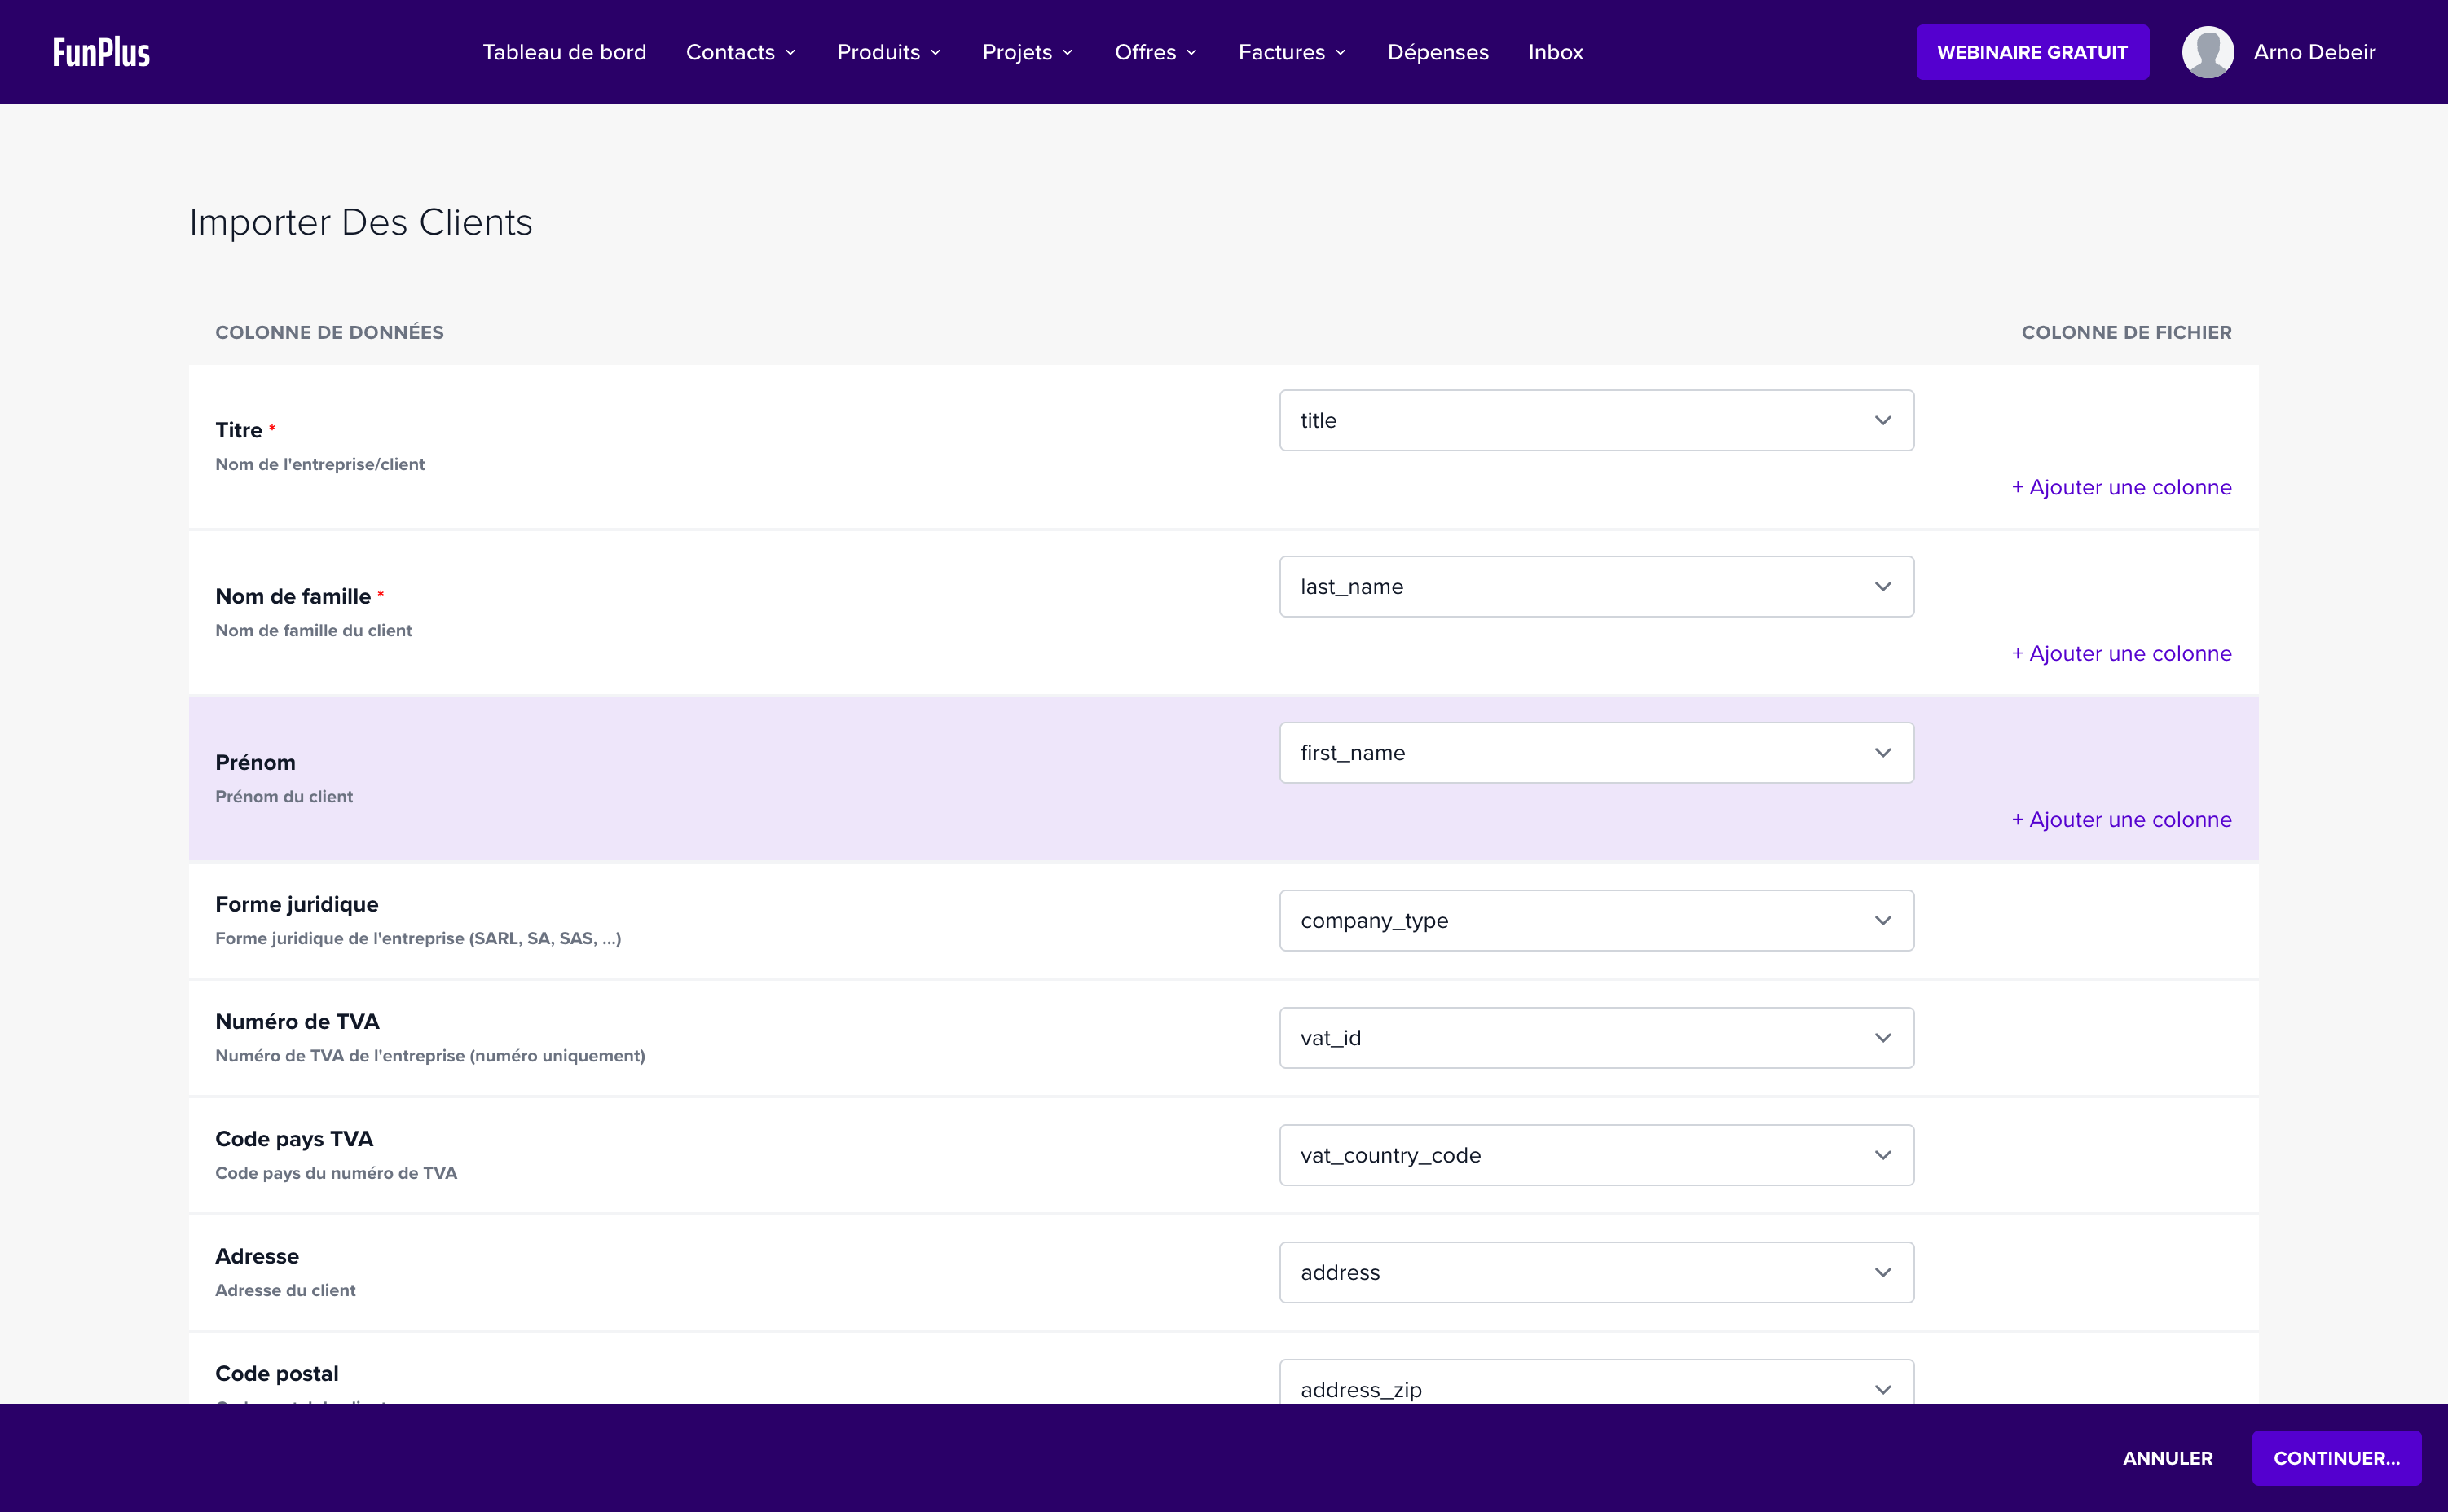The height and width of the screenshot is (1512, 2448).
Task: Open the Offres menu
Action: (x=1155, y=52)
